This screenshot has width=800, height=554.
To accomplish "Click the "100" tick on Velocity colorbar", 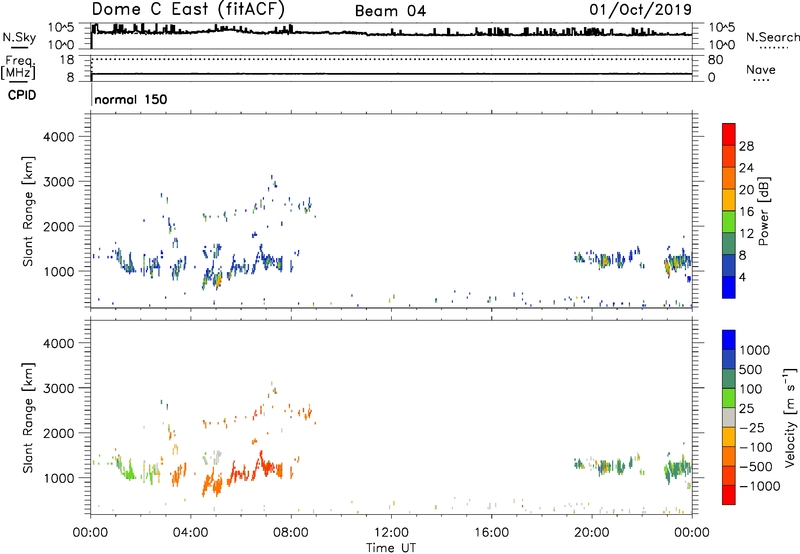I will click(750, 389).
